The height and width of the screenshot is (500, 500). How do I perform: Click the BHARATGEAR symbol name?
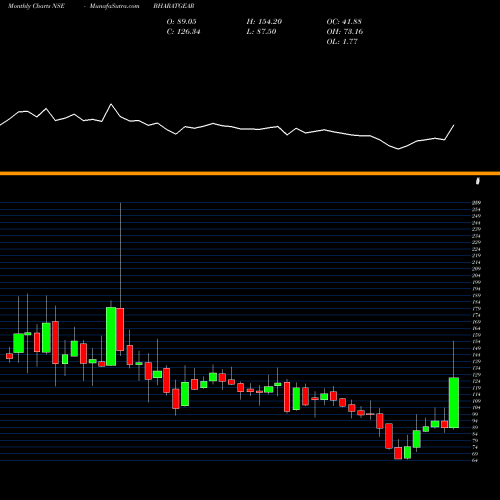tap(174, 6)
